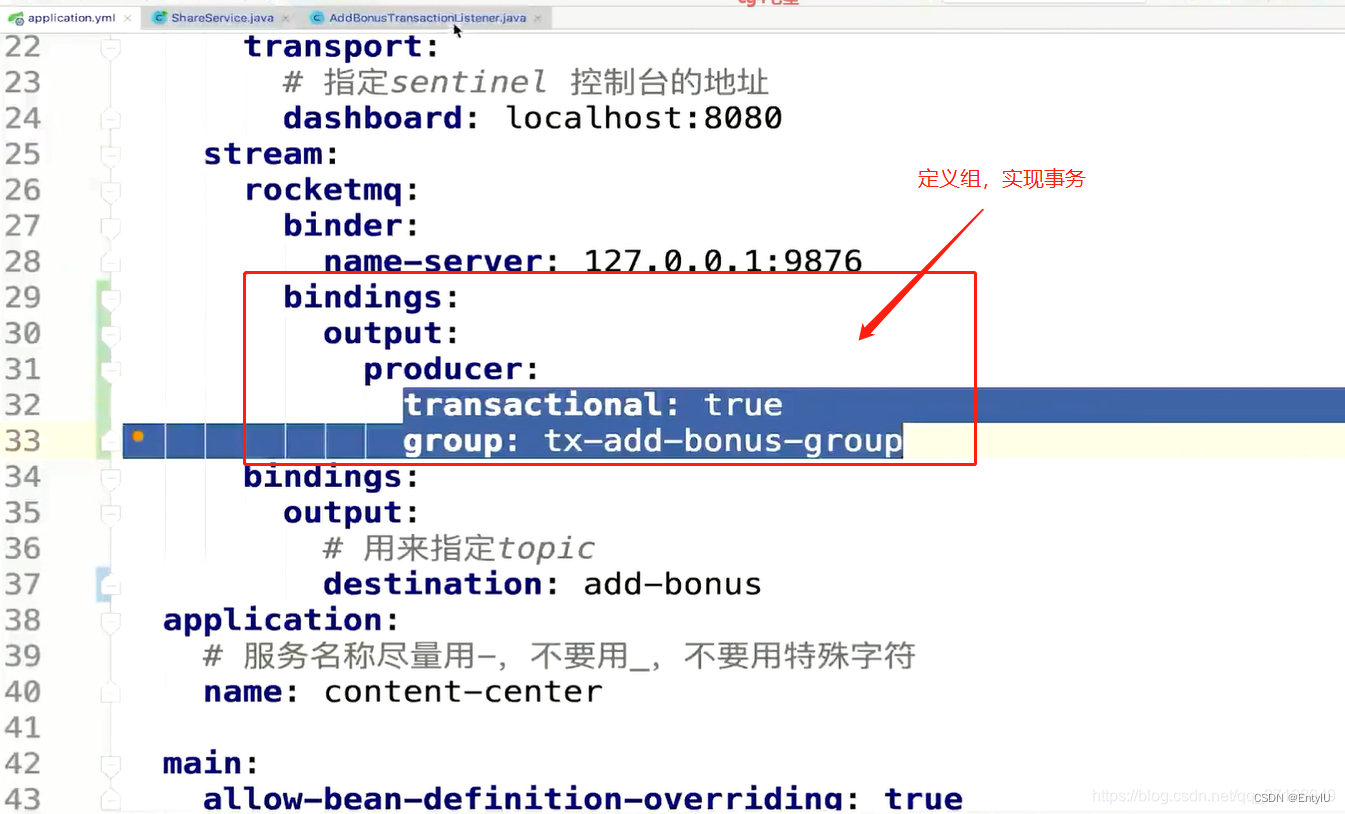Collapse the producer block on line 31

110,370
